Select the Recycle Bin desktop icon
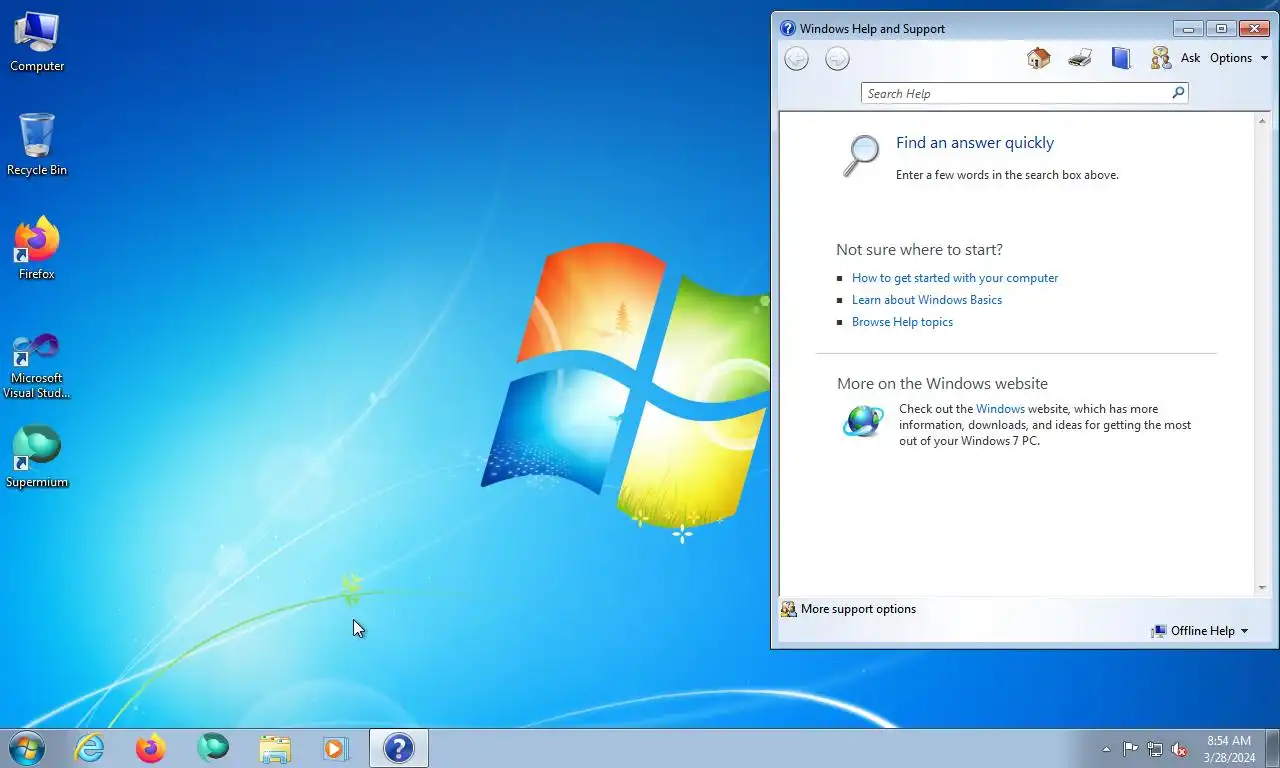Viewport: 1280px width, 768px height. pos(37,145)
